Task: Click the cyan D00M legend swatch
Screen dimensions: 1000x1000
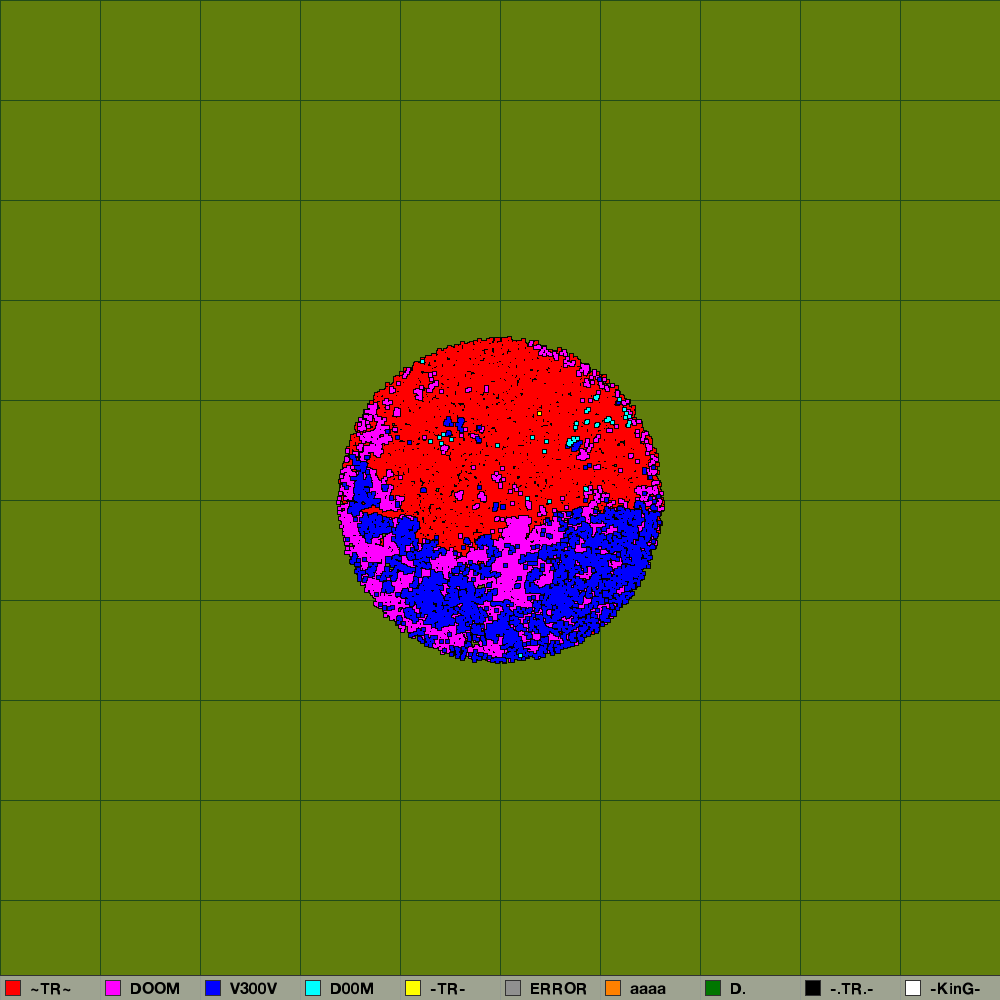Action: (x=313, y=988)
